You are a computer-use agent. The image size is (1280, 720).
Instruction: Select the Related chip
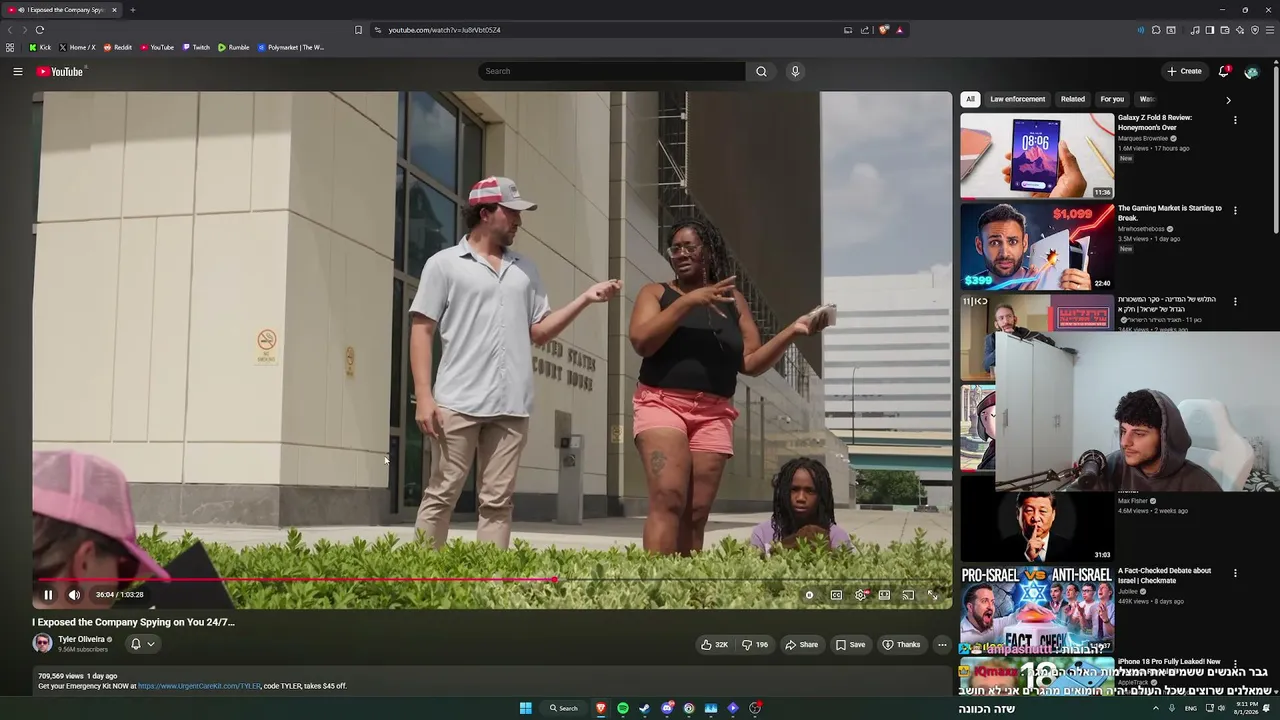(x=1073, y=99)
